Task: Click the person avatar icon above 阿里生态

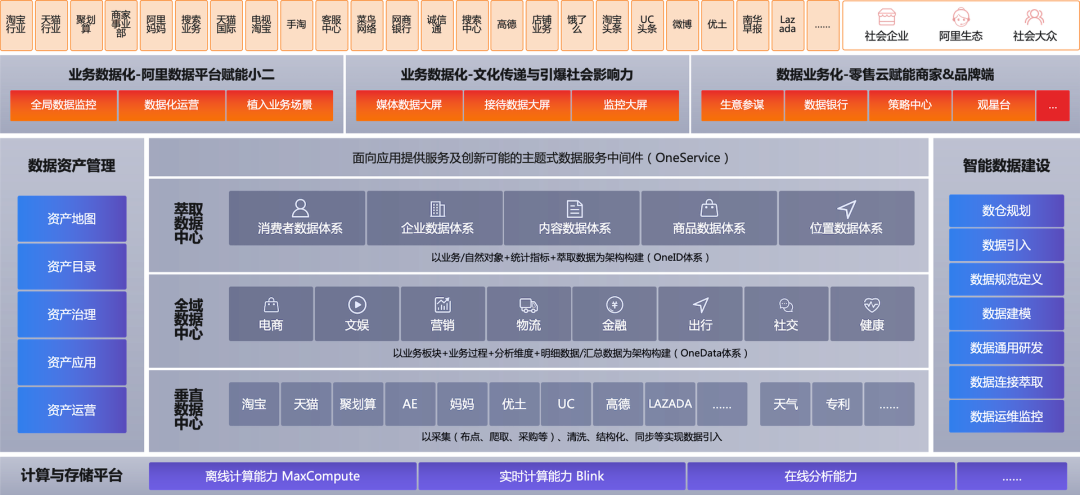Action: [x=960, y=17]
